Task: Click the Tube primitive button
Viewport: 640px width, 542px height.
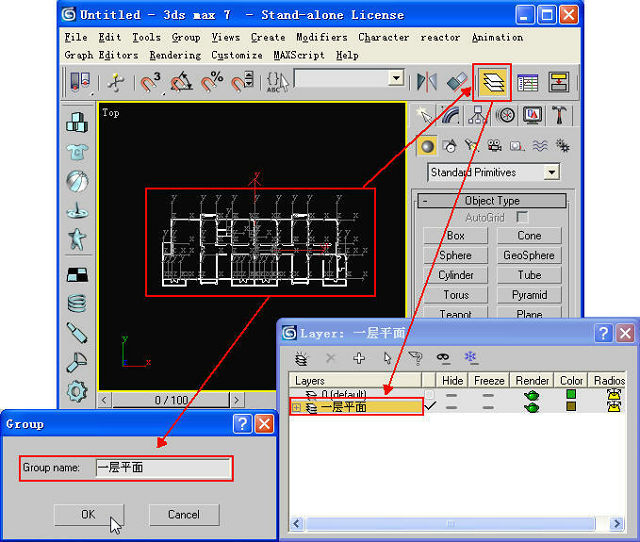Action: coord(529,275)
